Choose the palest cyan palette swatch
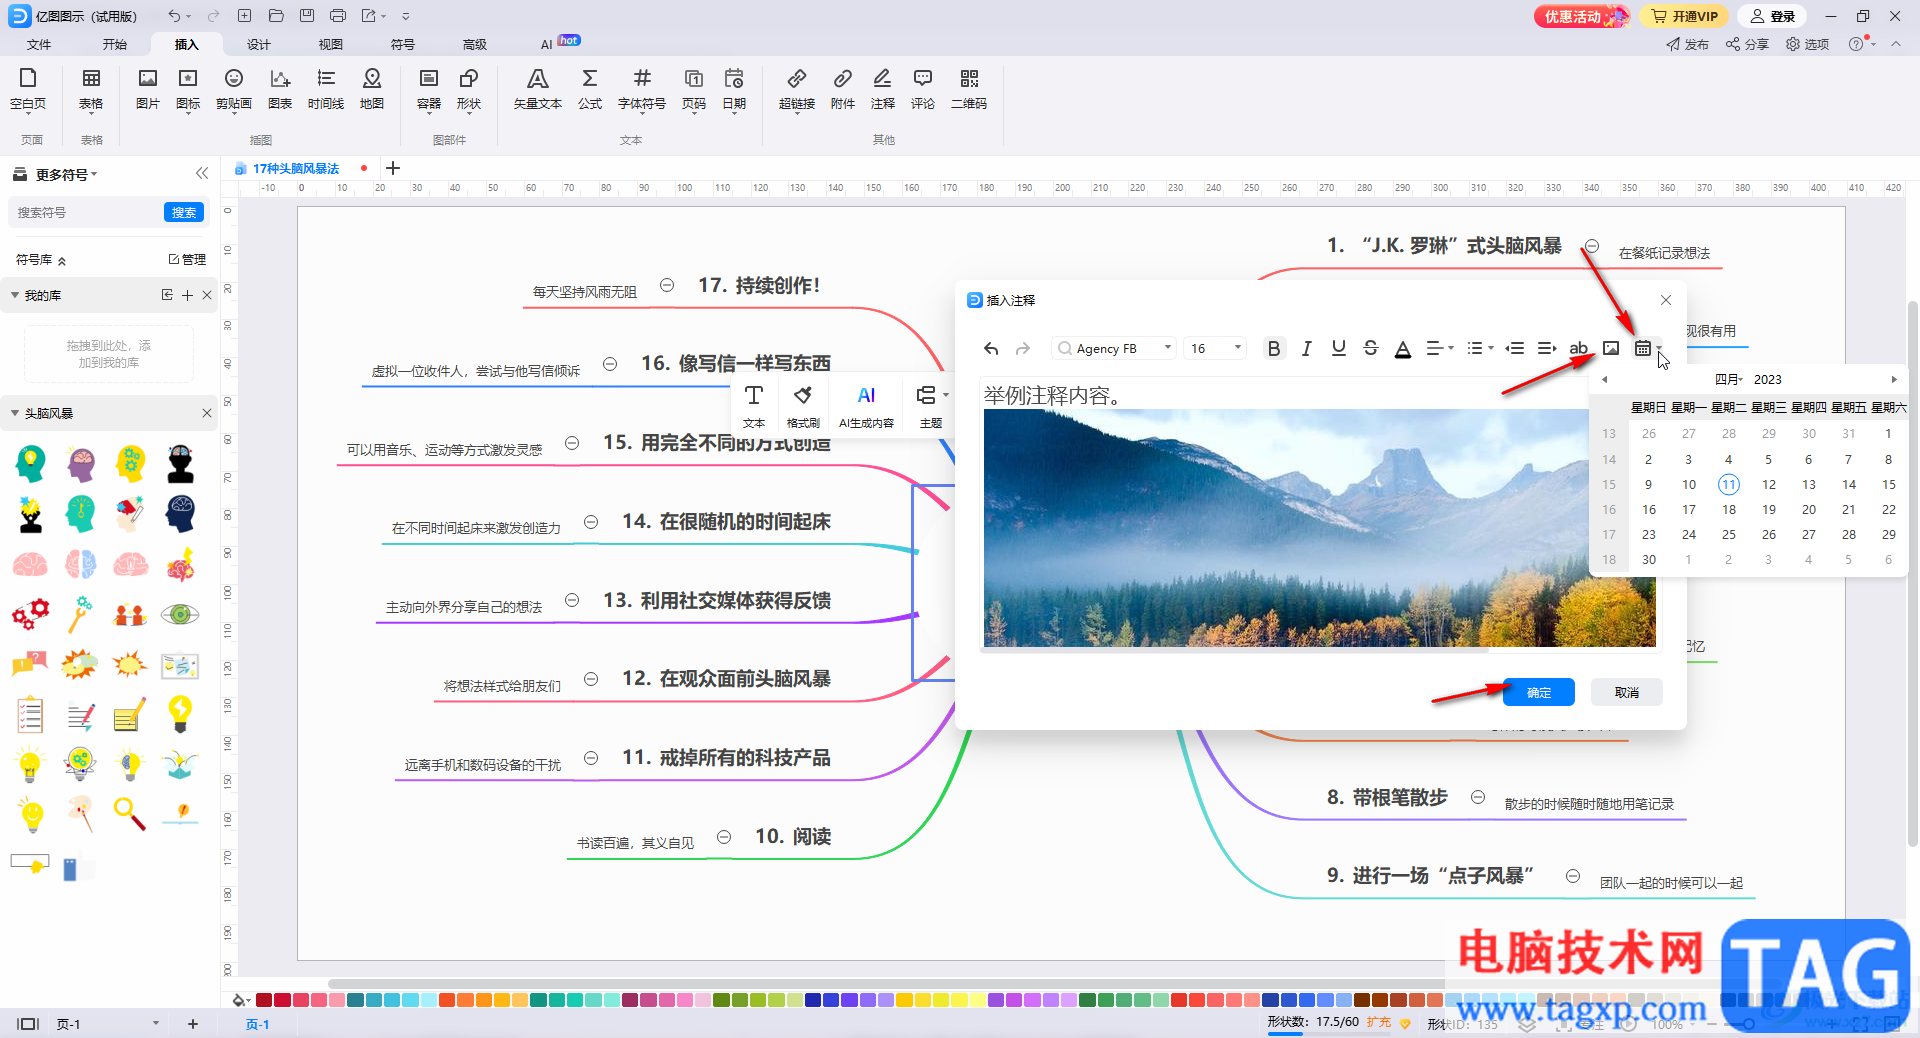 click(428, 1000)
